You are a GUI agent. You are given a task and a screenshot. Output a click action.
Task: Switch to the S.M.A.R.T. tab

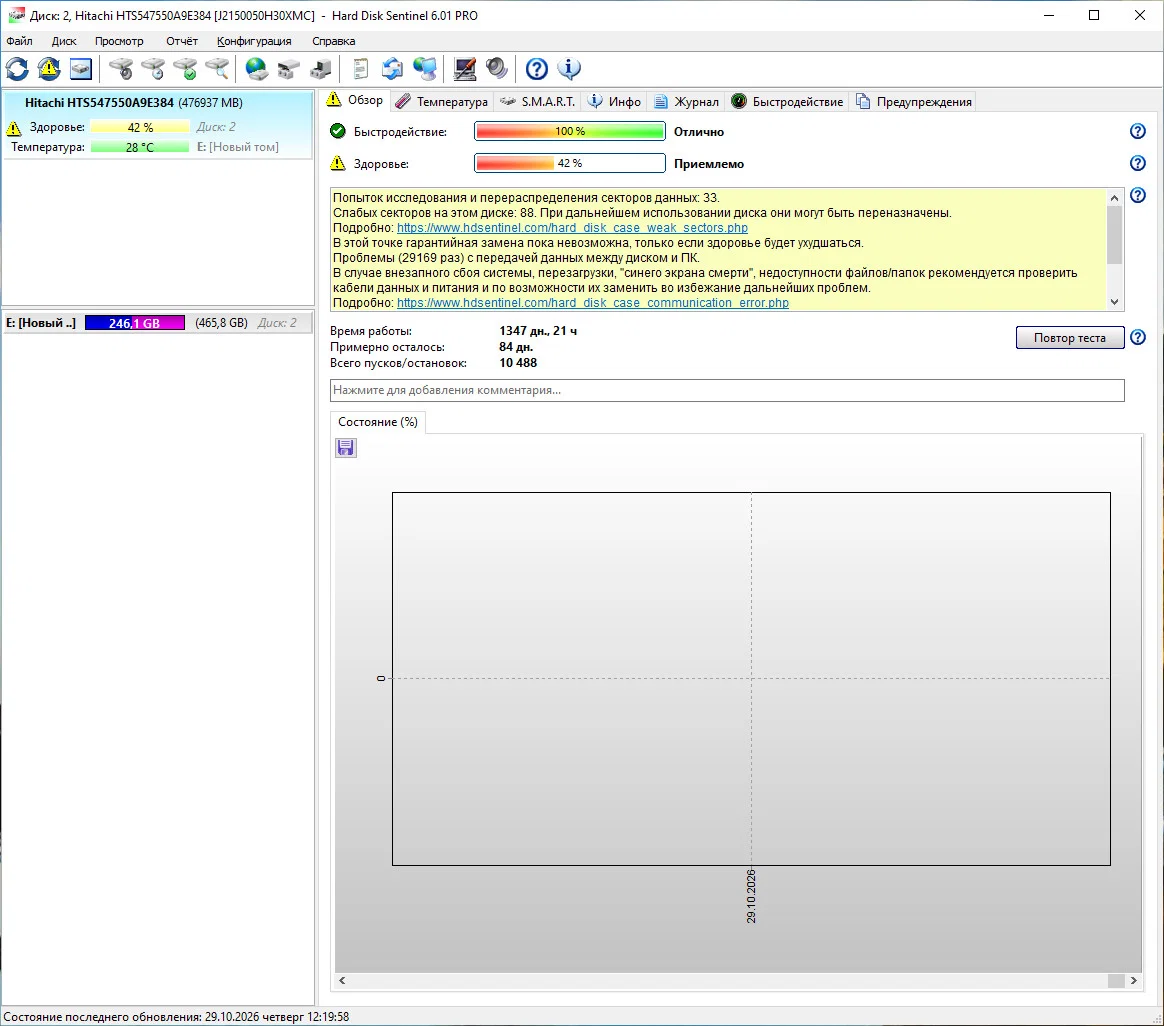pos(538,102)
